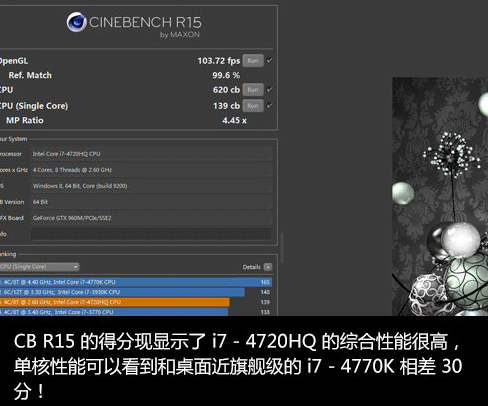Toggle the CPU (Single Core) test checkbox
The height and width of the screenshot is (406, 488).
270,106
